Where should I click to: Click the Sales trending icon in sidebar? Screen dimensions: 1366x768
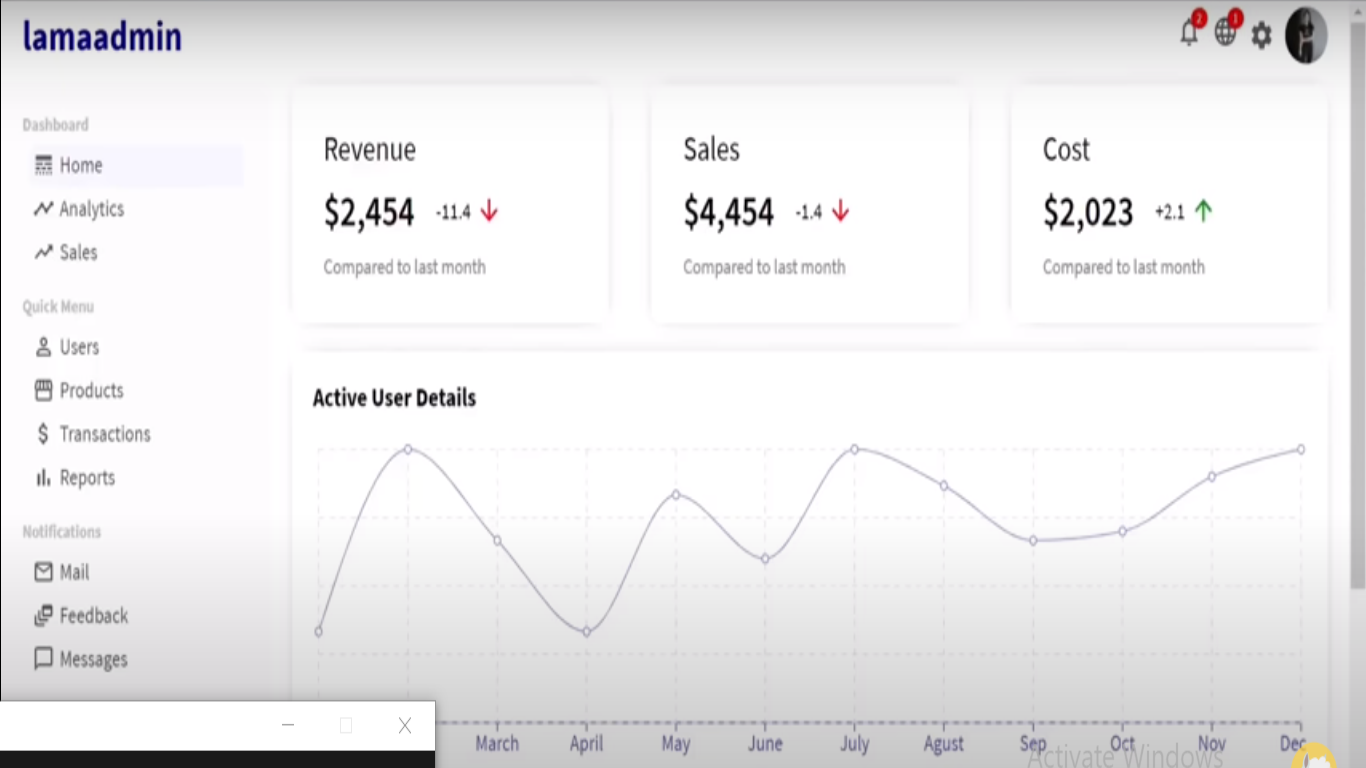(43, 252)
